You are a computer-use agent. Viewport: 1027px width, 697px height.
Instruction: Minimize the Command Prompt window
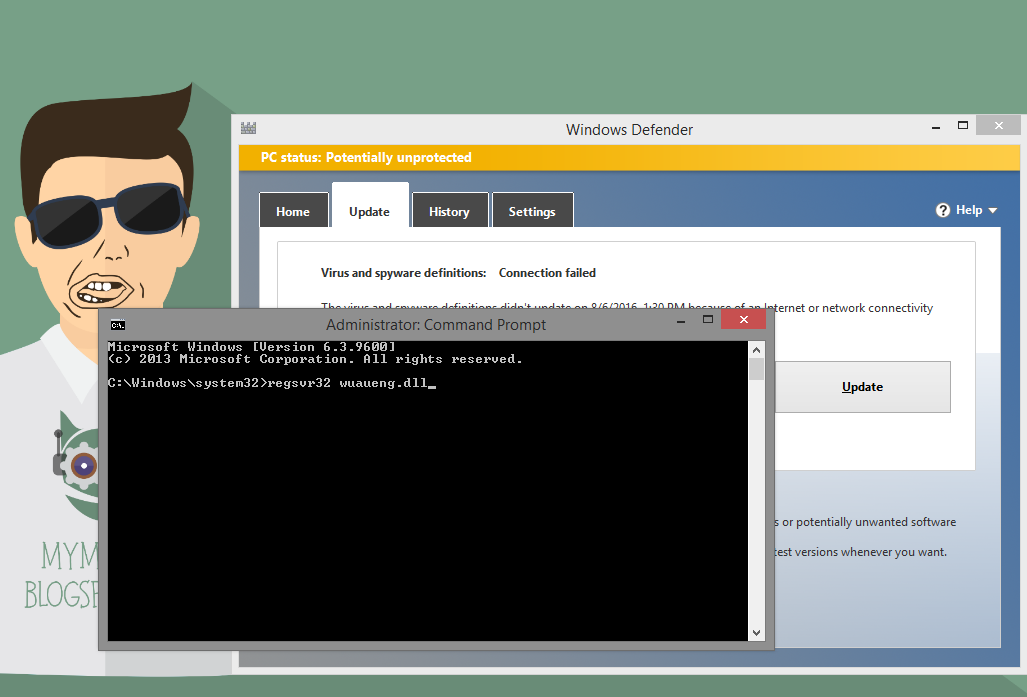click(x=681, y=320)
